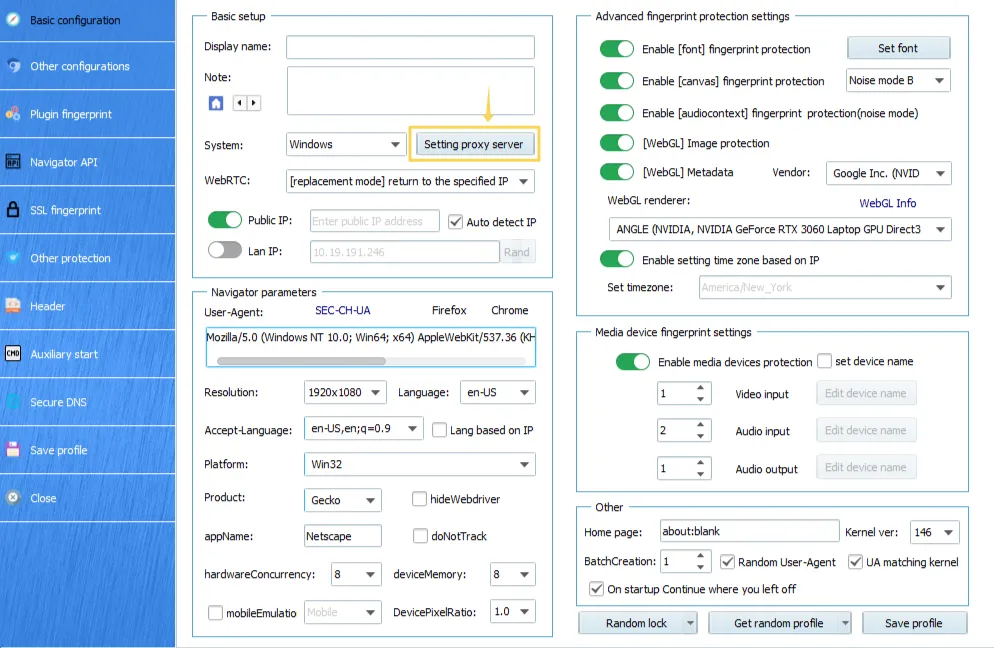Click the Auxiliary start CMD icon

pyautogui.click(x=13, y=353)
